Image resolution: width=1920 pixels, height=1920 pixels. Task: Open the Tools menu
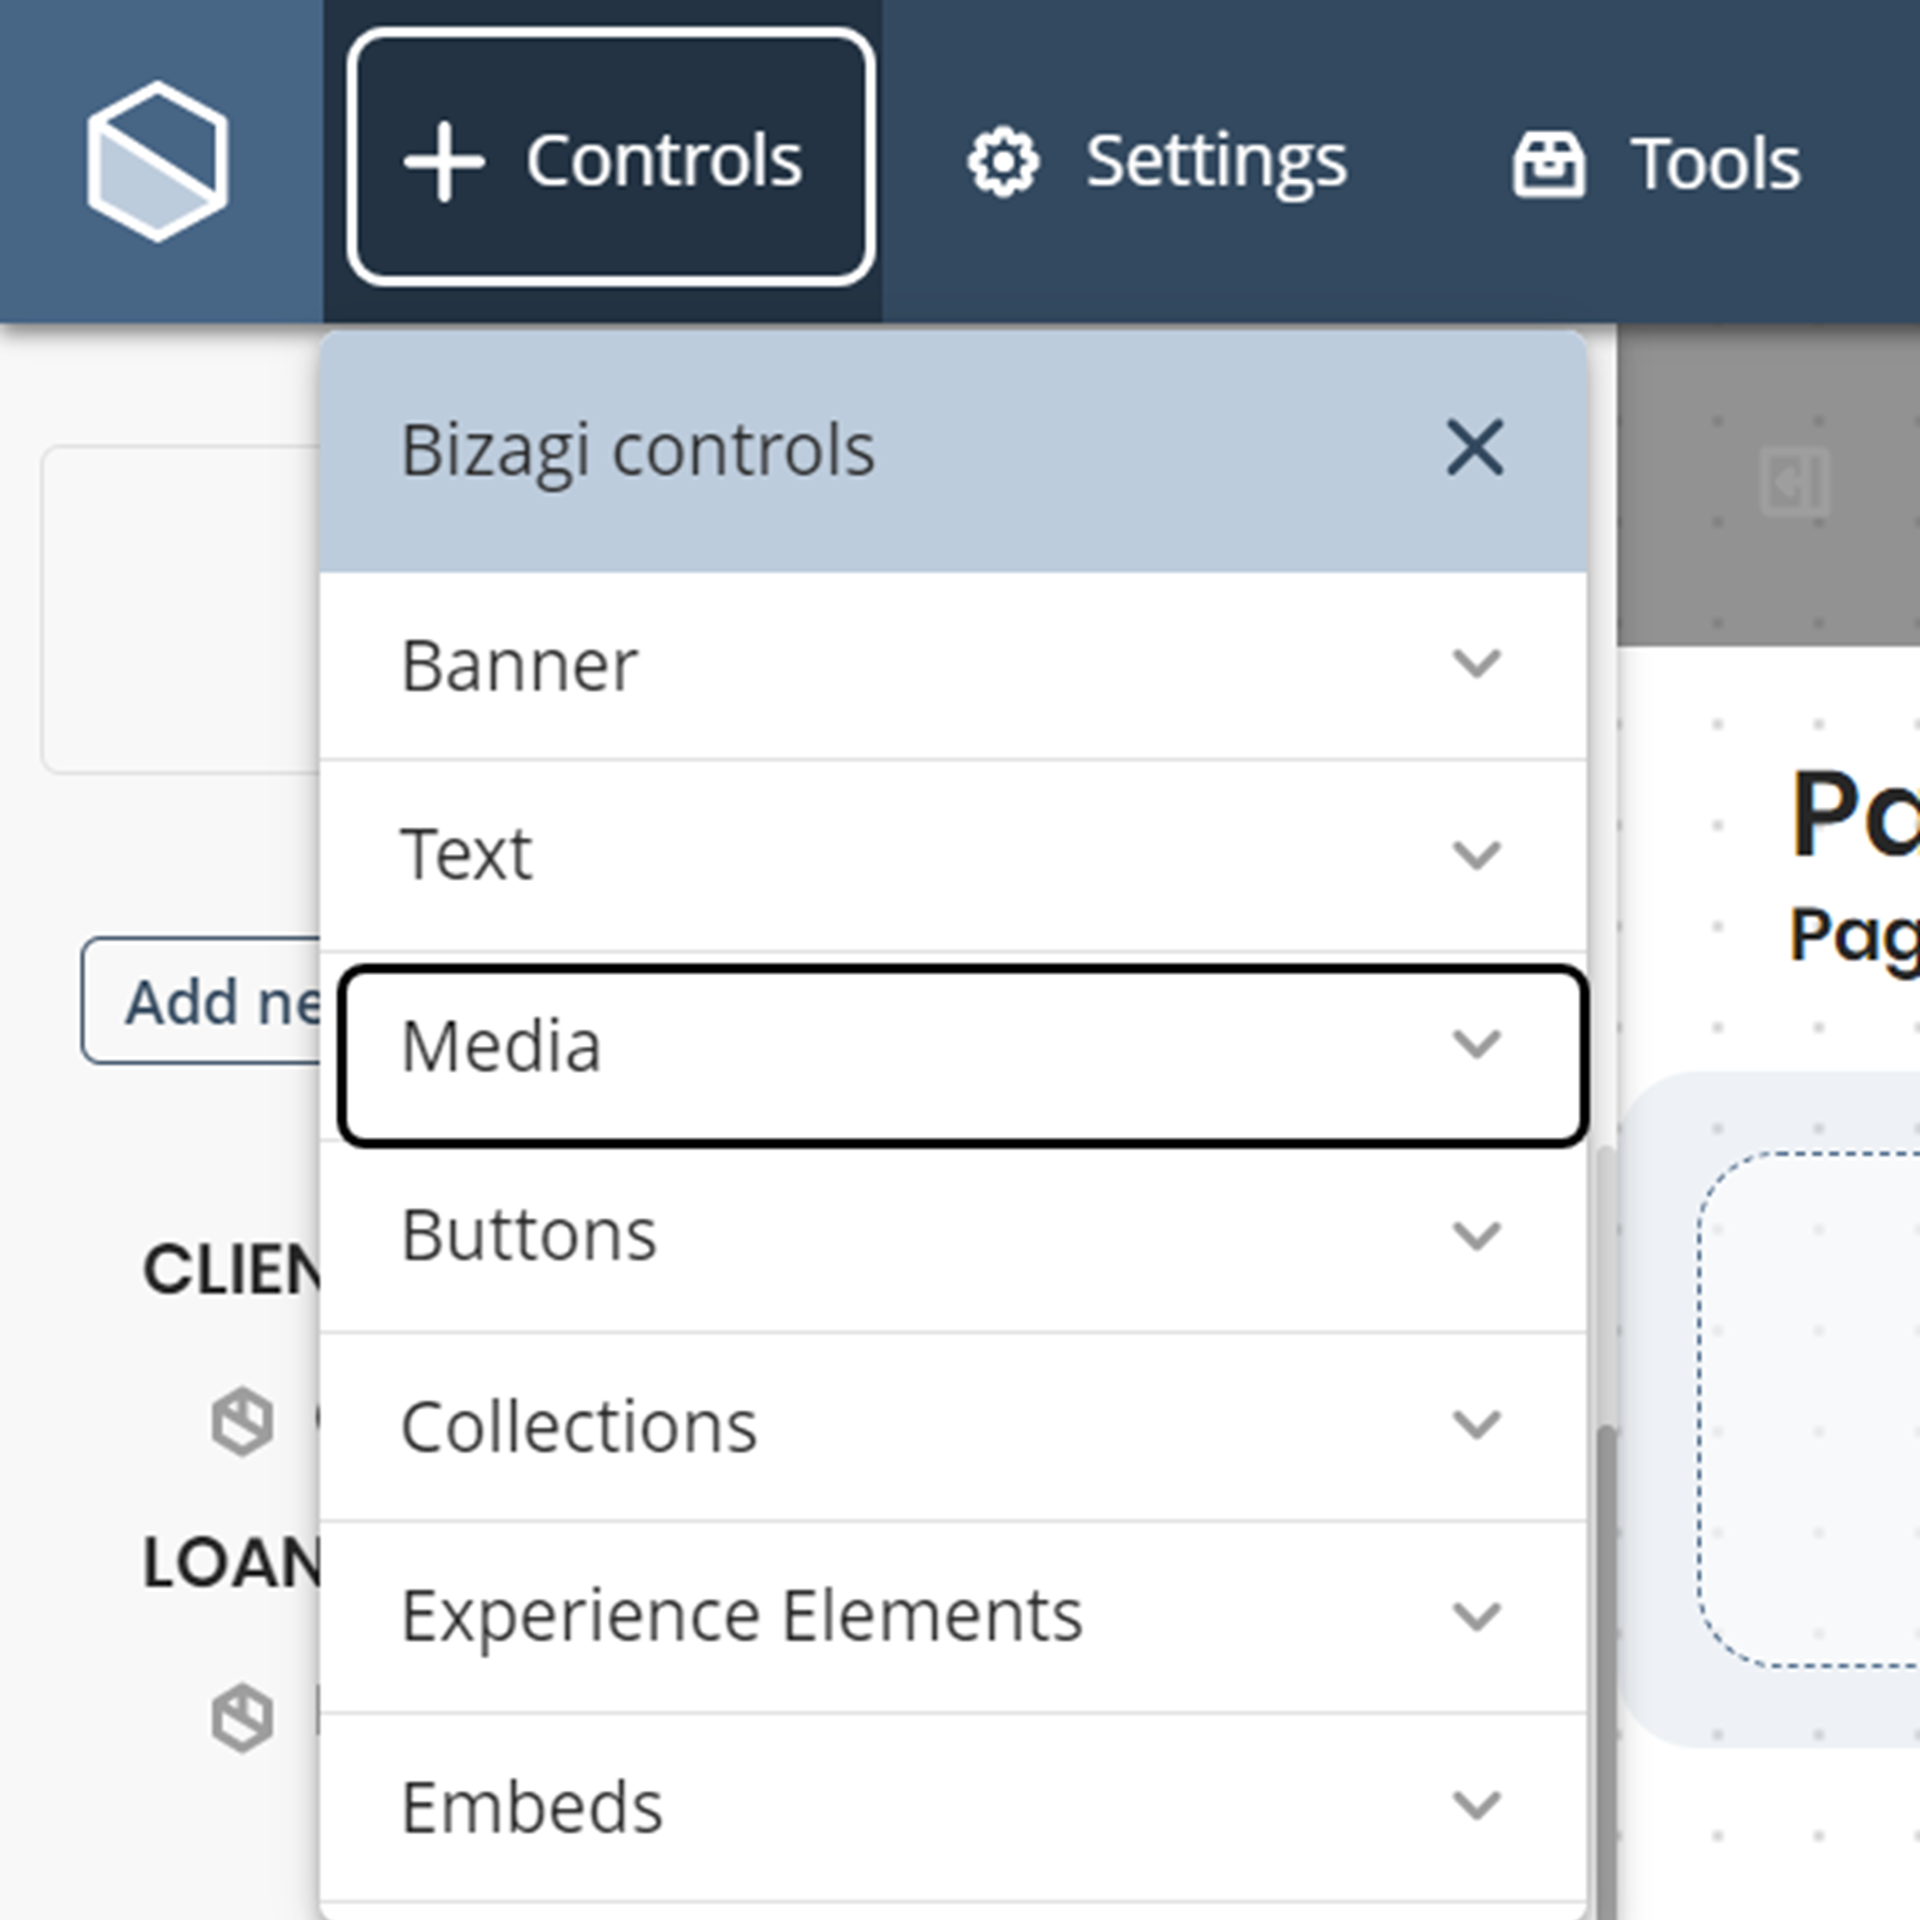(x=1656, y=164)
